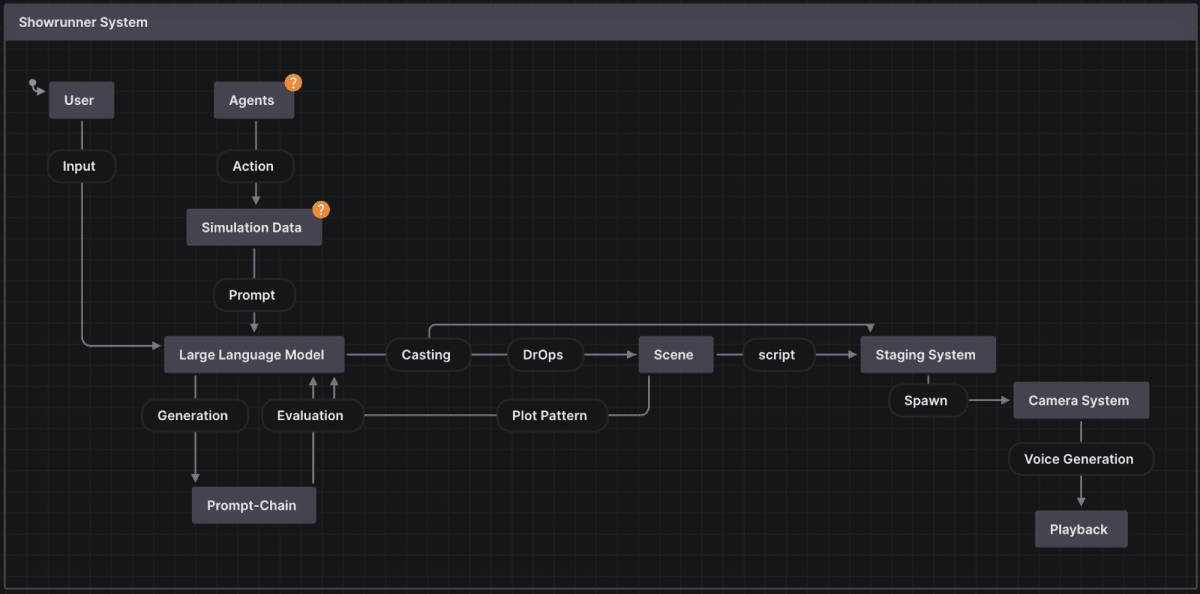Select the Large Language Model node

pyautogui.click(x=255, y=354)
